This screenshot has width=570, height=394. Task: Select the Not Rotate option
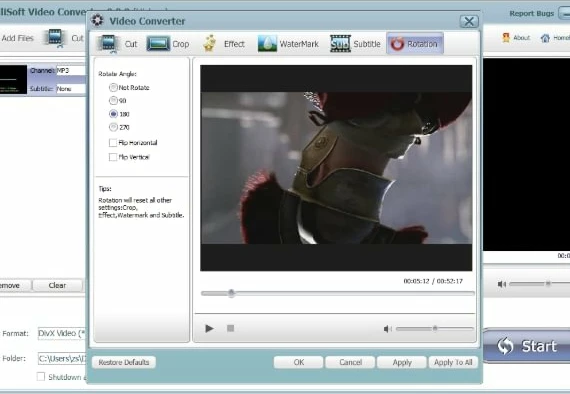(113, 87)
